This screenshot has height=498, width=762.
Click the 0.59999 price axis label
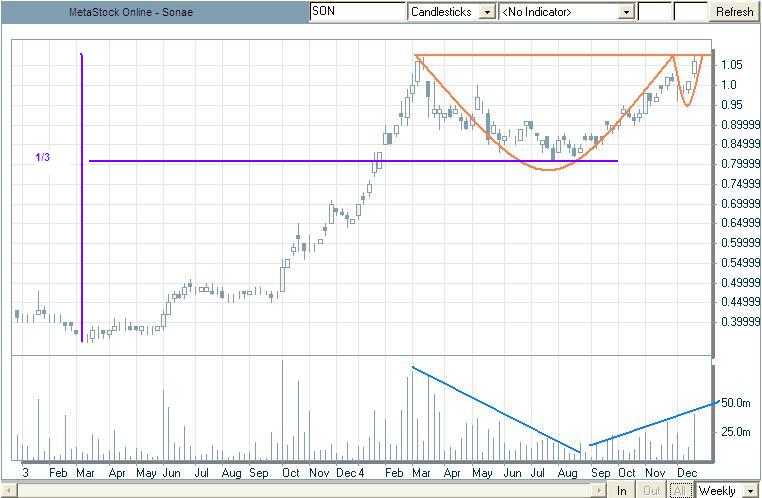(x=740, y=243)
